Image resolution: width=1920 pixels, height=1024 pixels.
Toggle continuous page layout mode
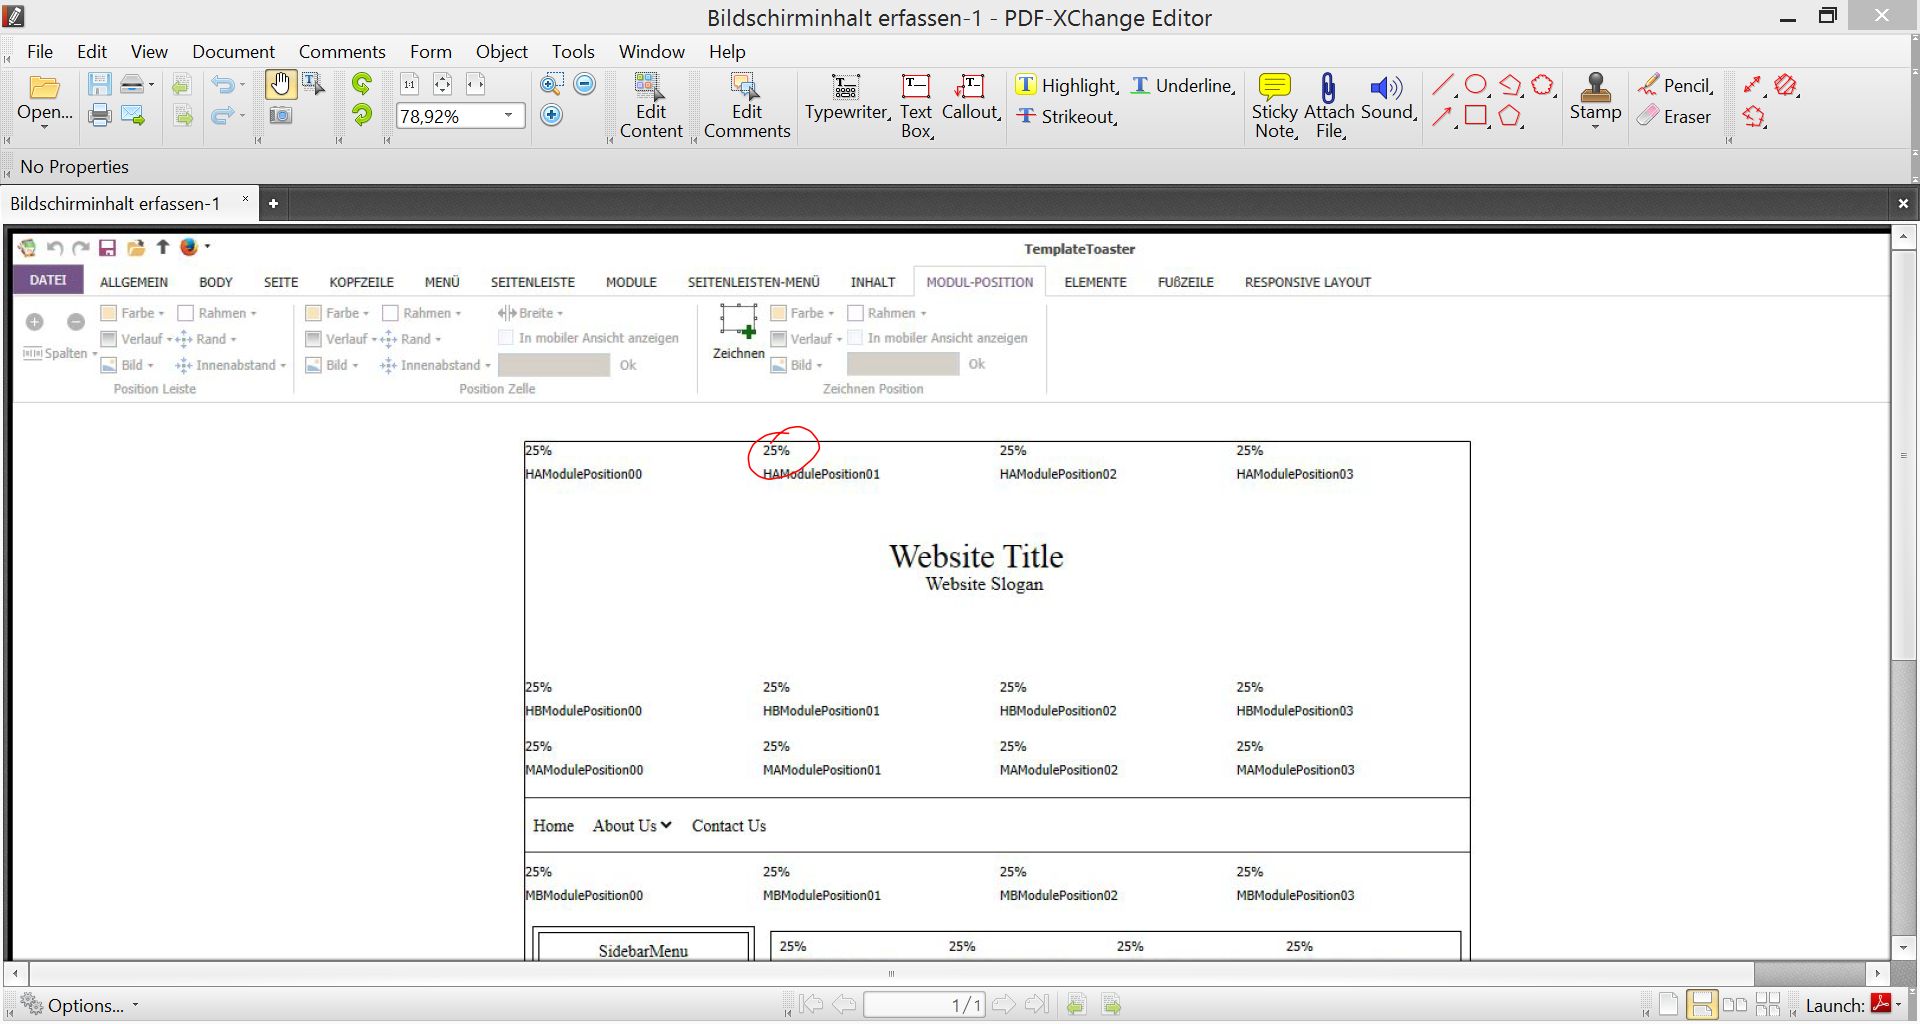(1701, 1004)
